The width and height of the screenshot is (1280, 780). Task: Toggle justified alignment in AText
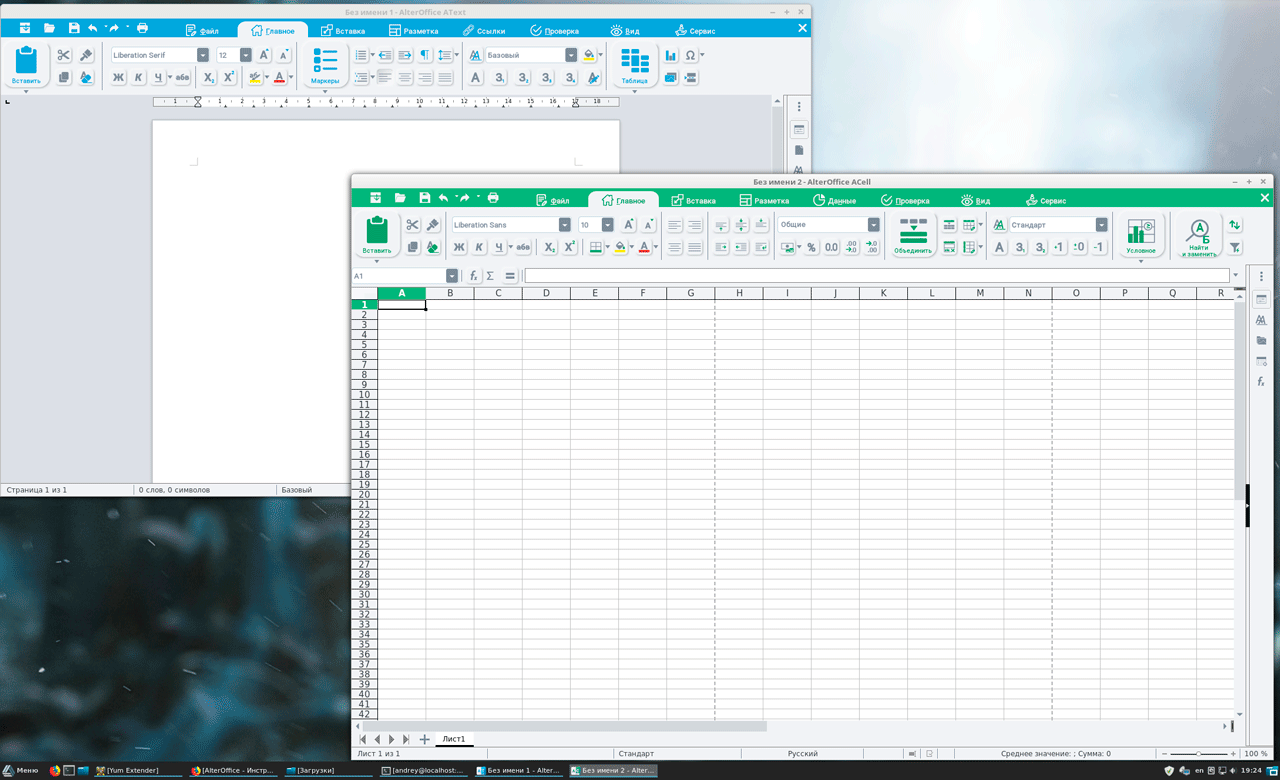(x=445, y=77)
